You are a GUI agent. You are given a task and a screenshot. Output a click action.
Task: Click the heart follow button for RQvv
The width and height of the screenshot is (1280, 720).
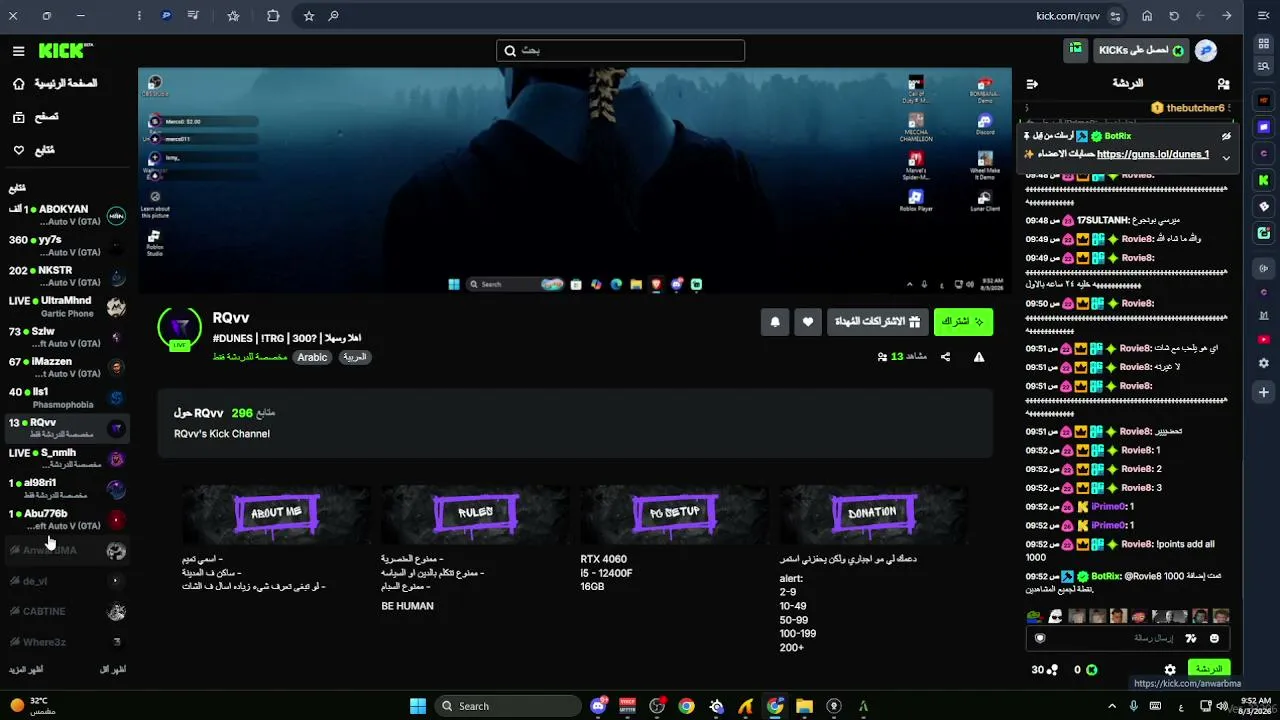[x=808, y=322]
